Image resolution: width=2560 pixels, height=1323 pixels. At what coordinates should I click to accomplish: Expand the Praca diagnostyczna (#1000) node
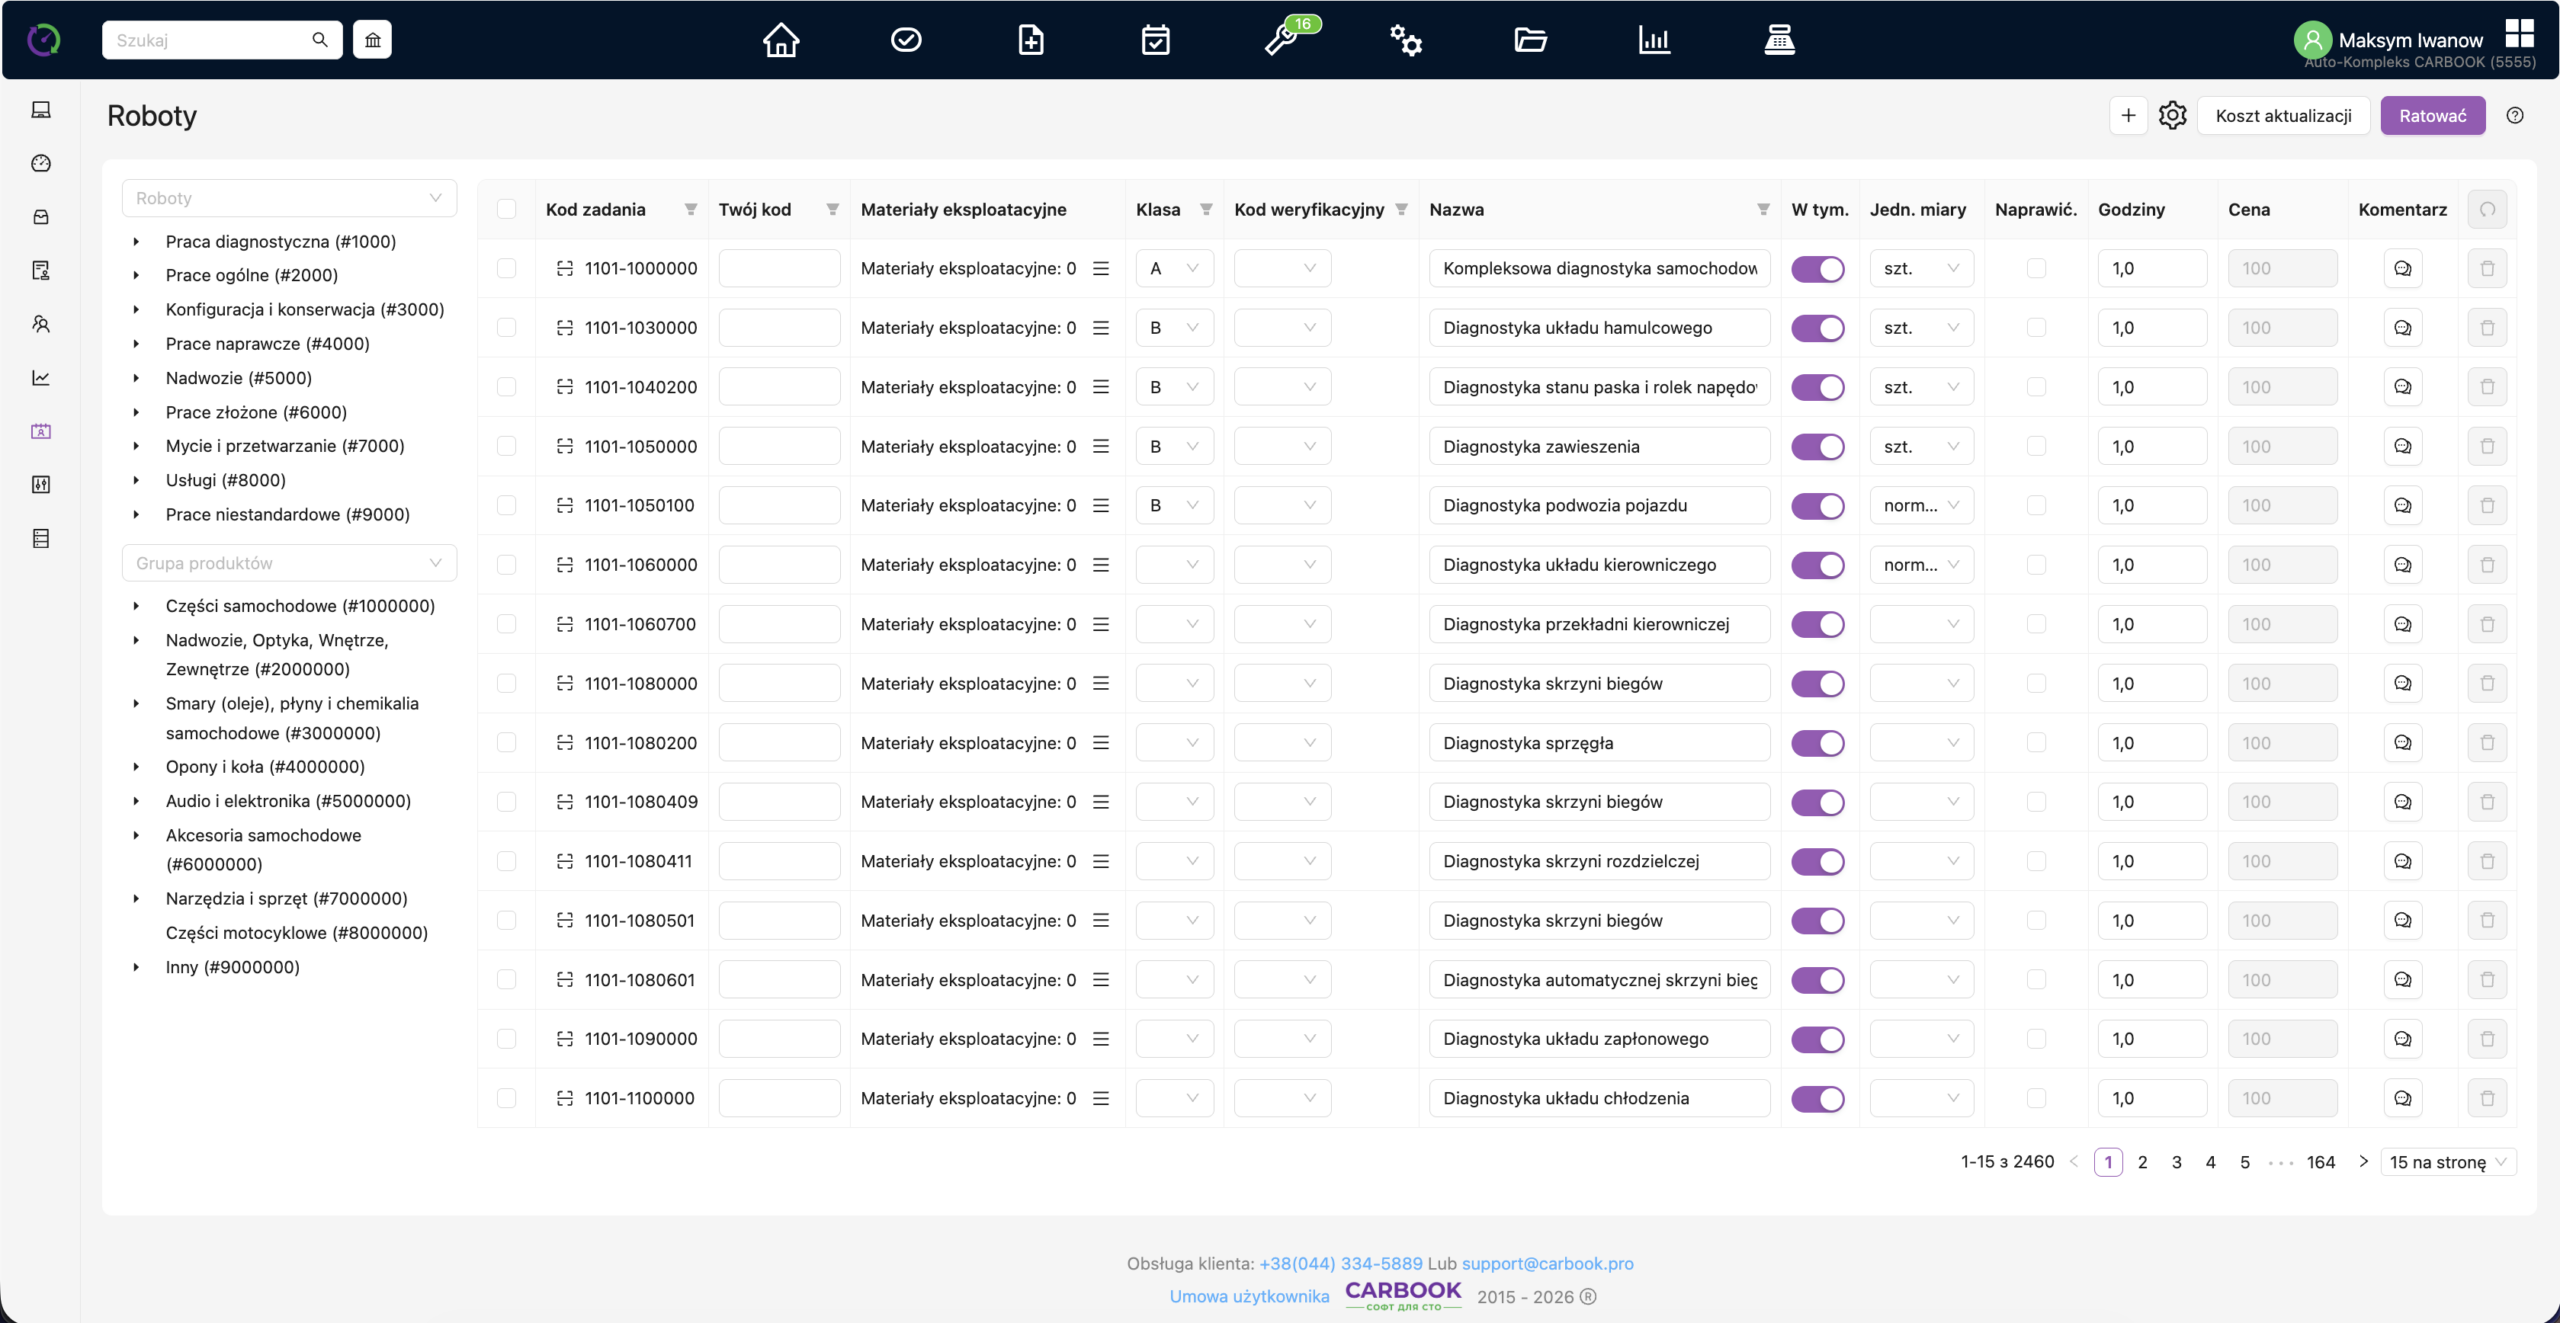pyautogui.click(x=137, y=241)
